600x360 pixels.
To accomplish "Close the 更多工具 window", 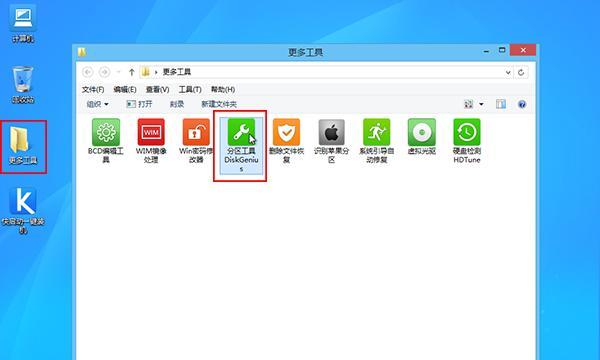I will (x=523, y=50).
